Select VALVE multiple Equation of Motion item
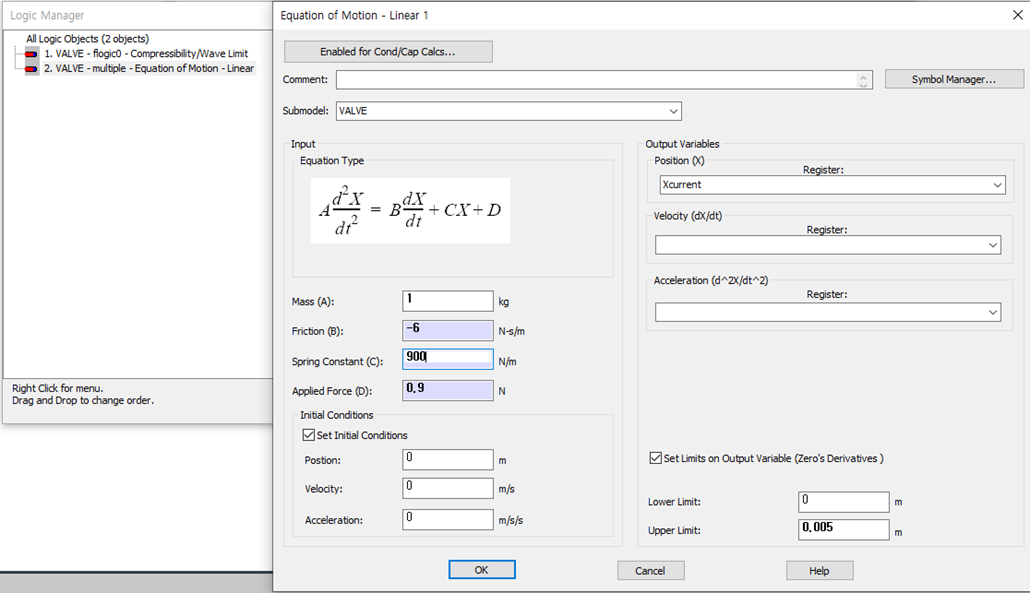This screenshot has height=593, width=1030. pyautogui.click(x=149, y=68)
